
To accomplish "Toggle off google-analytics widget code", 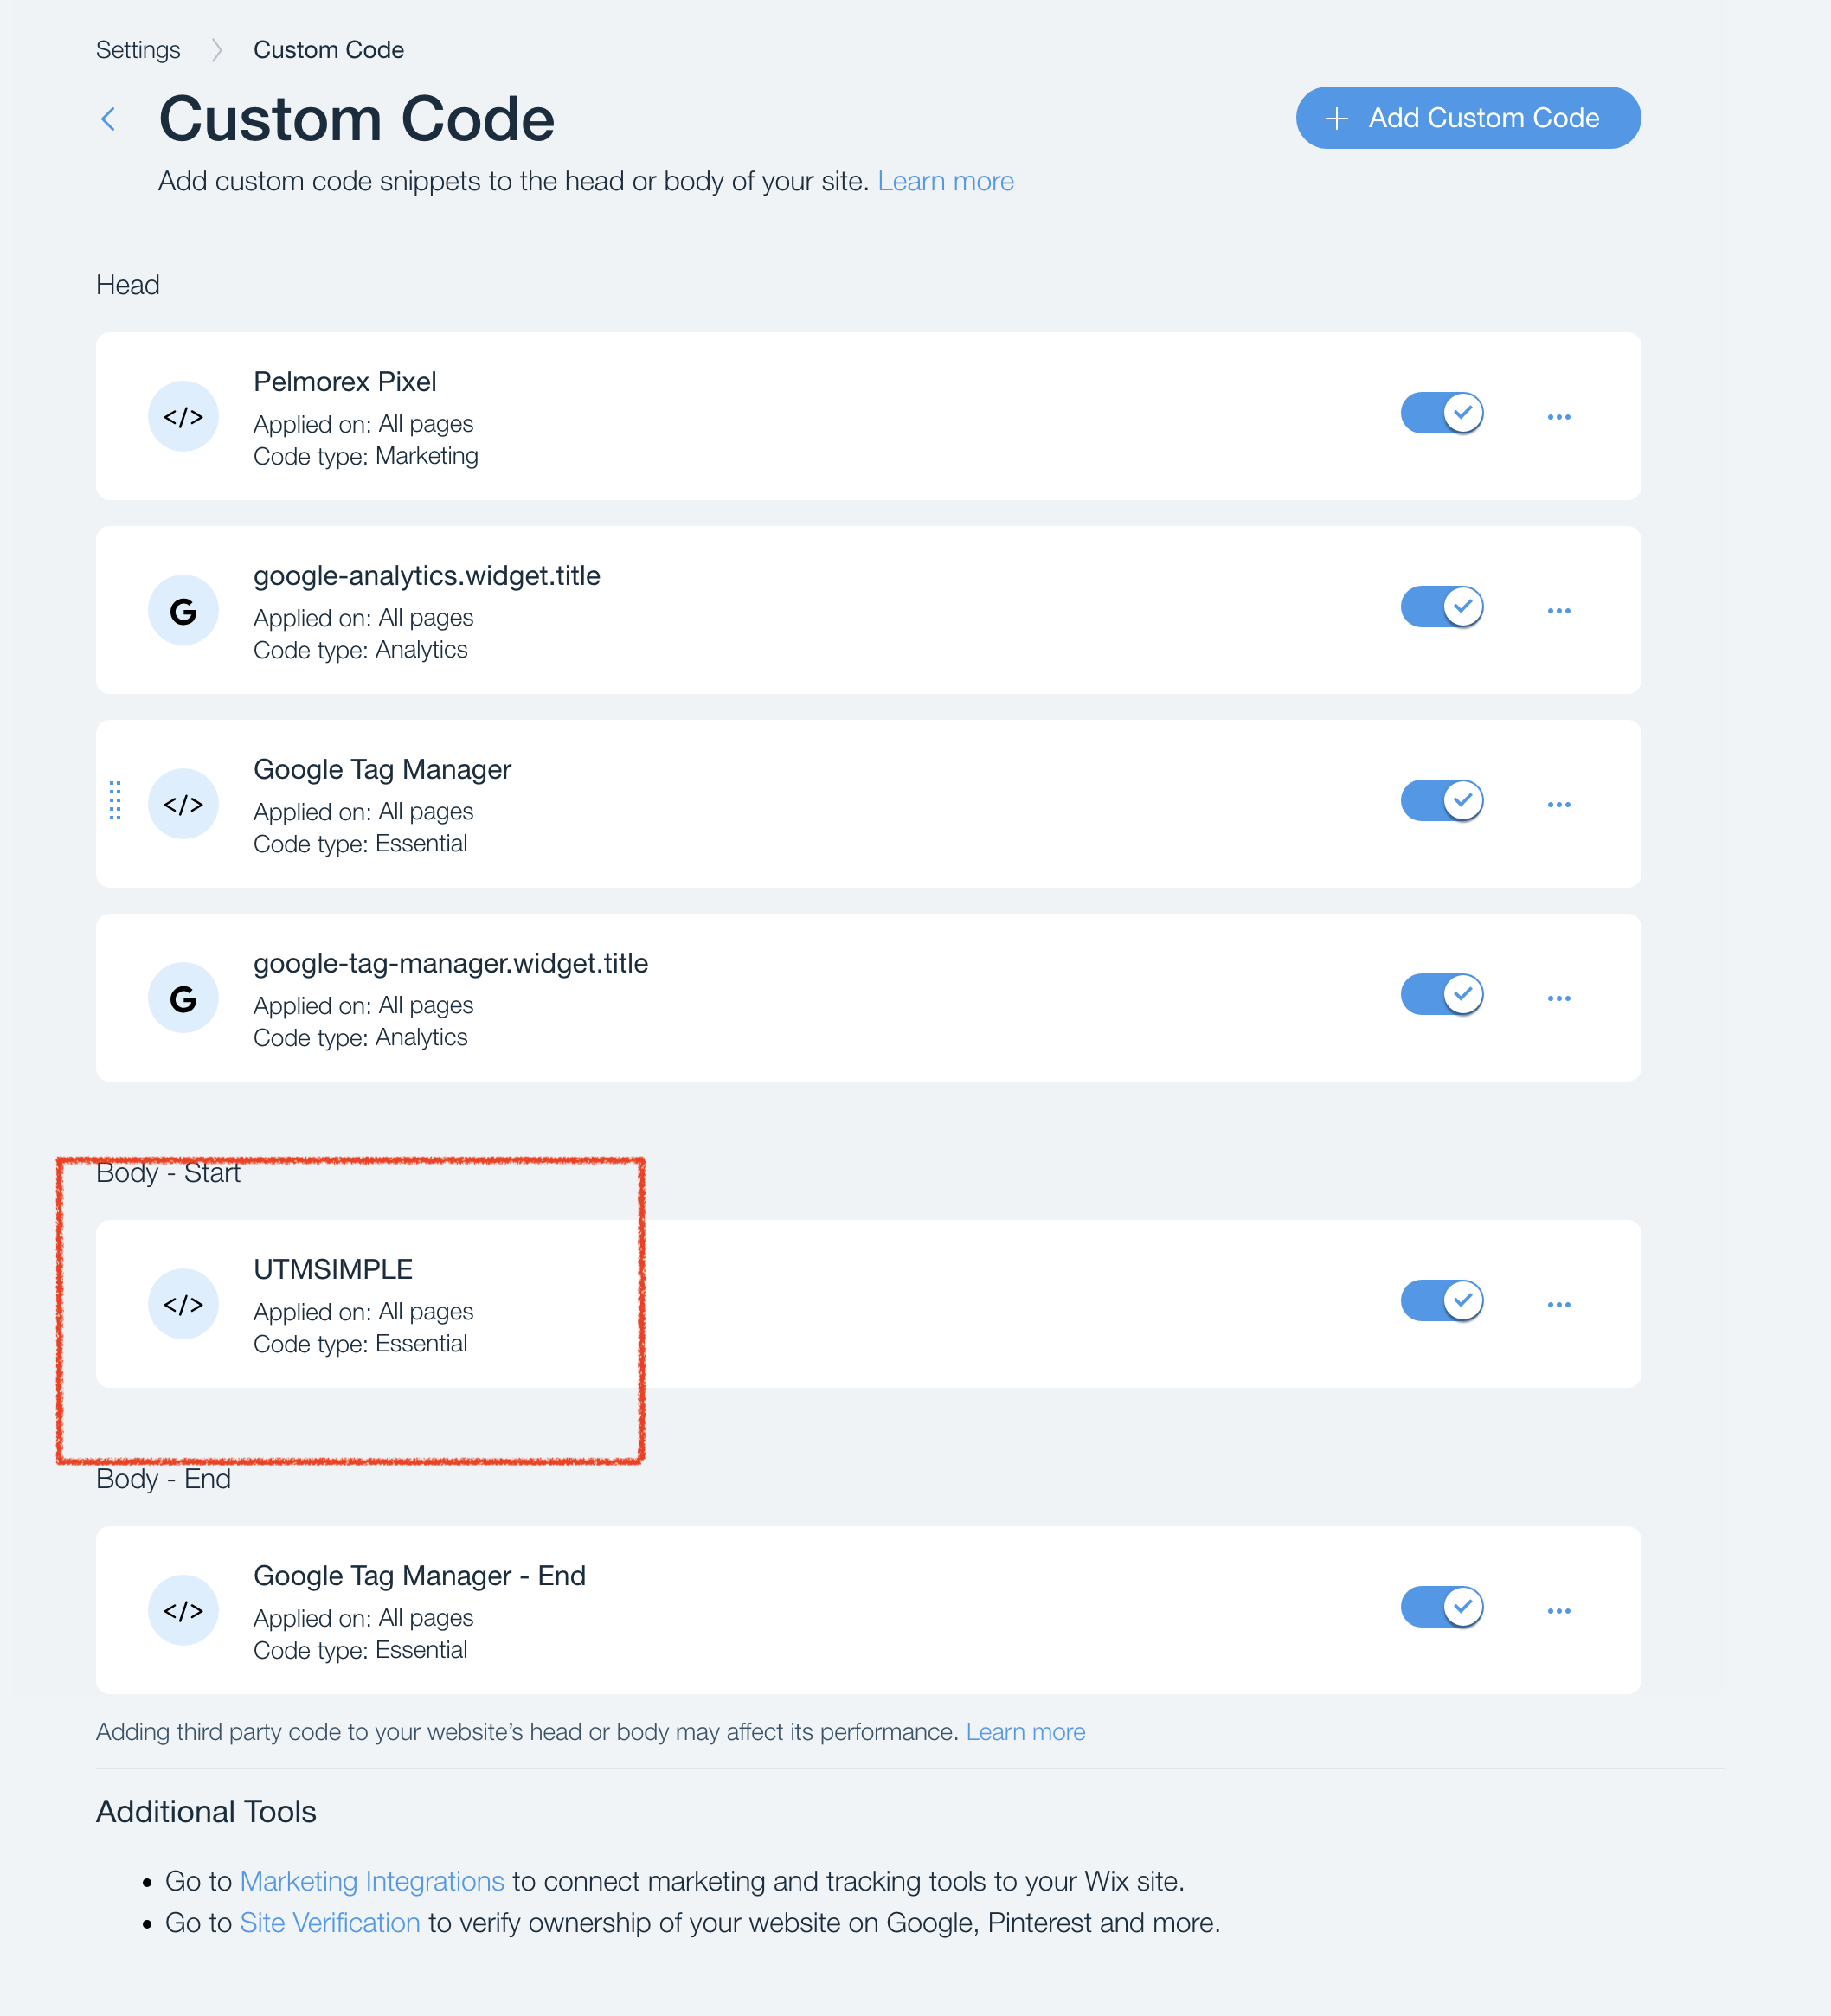I will point(1441,607).
